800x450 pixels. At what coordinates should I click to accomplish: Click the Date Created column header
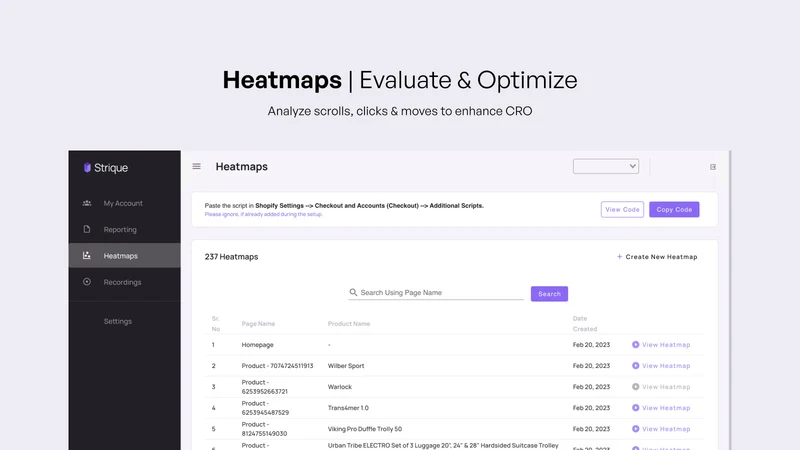click(x=585, y=323)
